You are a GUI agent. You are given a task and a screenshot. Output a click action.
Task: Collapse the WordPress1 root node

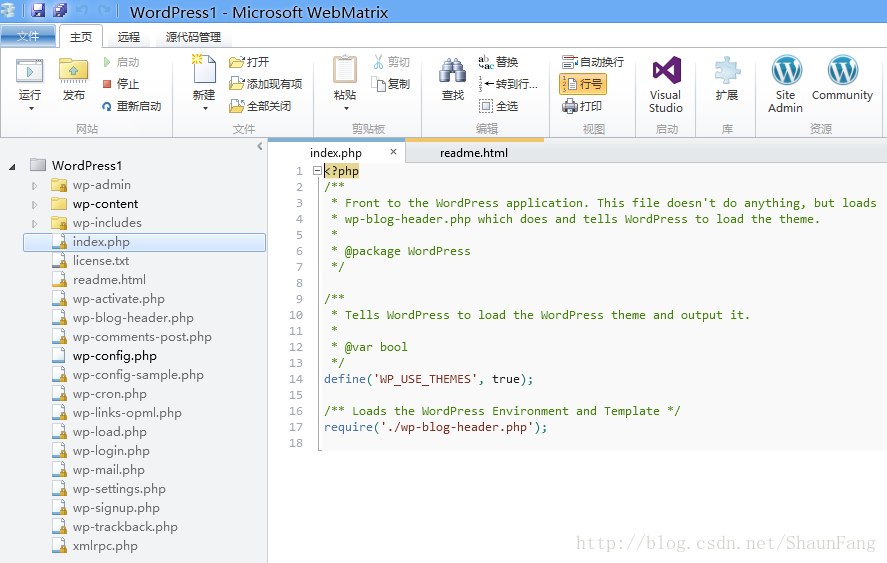point(12,166)
